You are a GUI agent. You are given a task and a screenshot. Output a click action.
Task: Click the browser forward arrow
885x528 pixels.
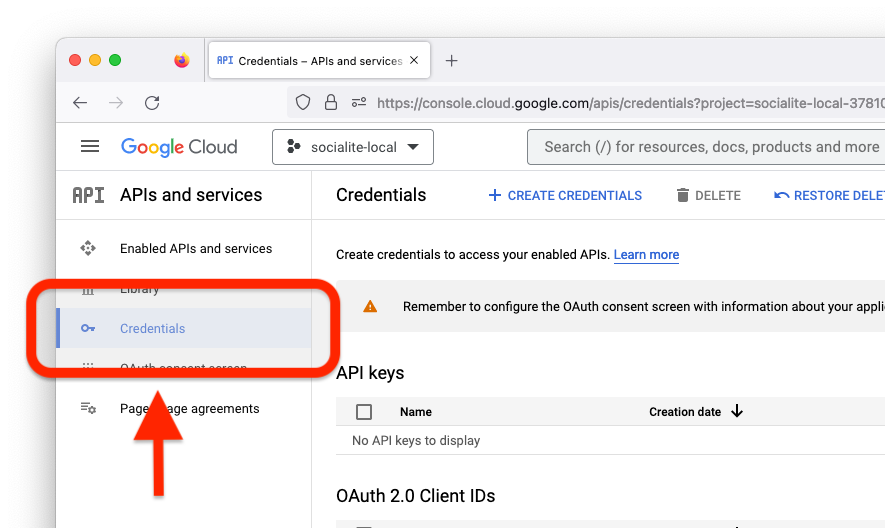116,103
